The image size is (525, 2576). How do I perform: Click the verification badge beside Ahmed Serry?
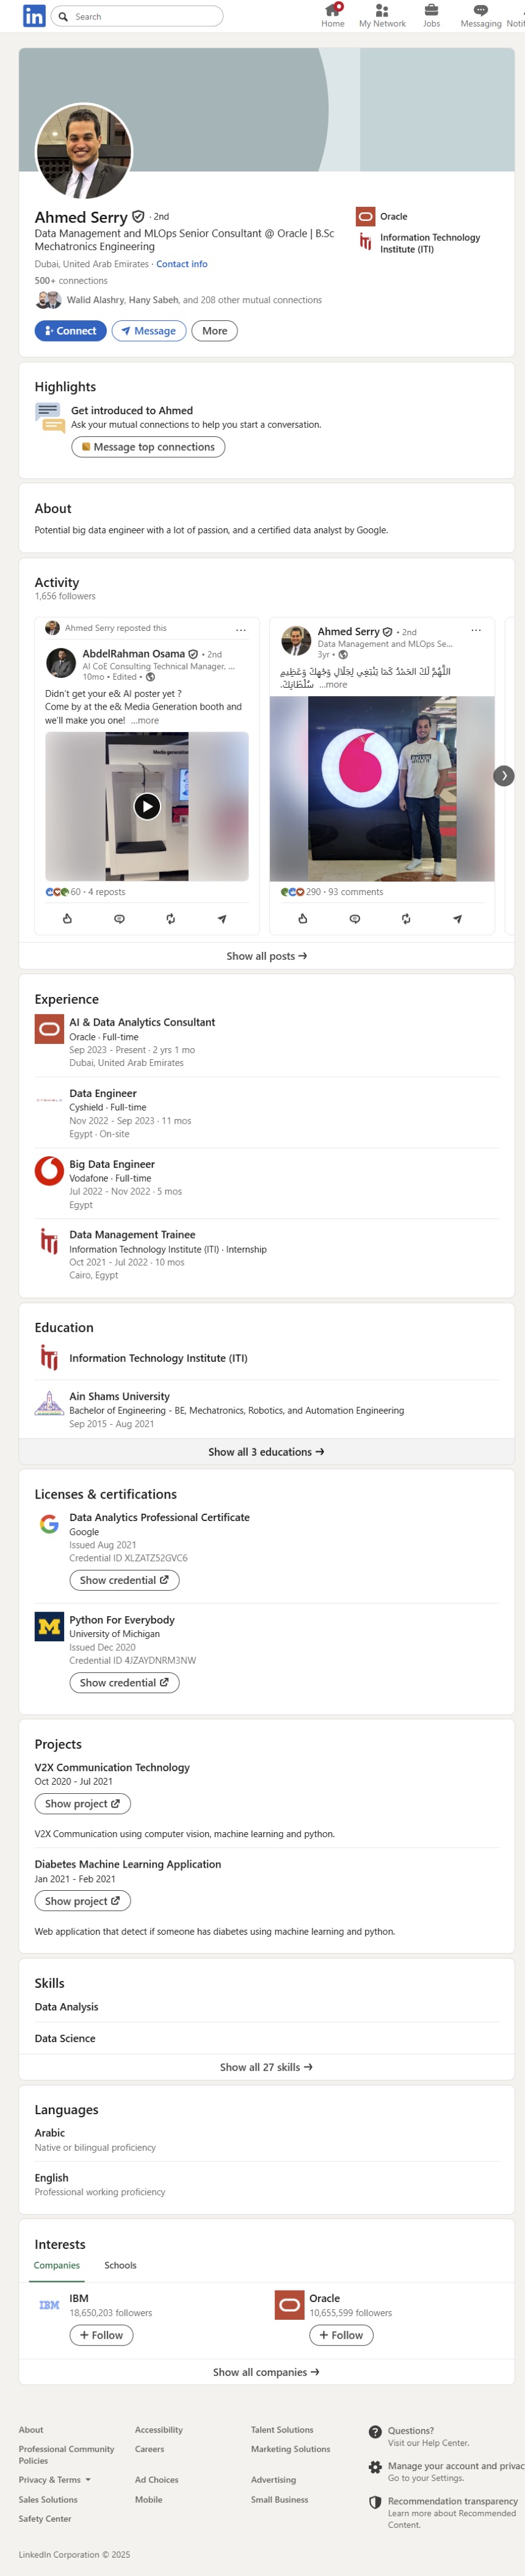tap(138, 216)
